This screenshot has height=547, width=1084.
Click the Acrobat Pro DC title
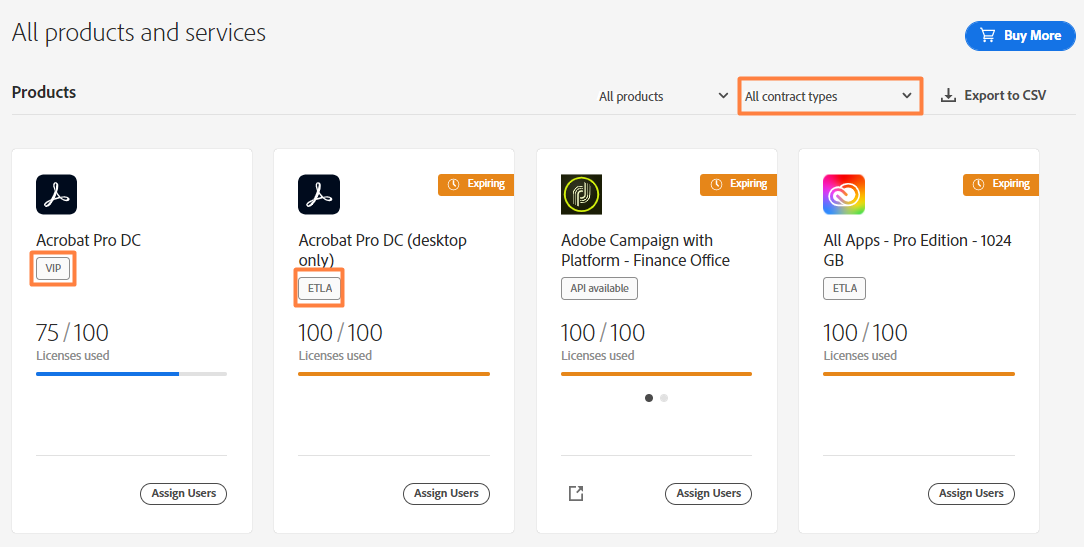pos(88,241)
